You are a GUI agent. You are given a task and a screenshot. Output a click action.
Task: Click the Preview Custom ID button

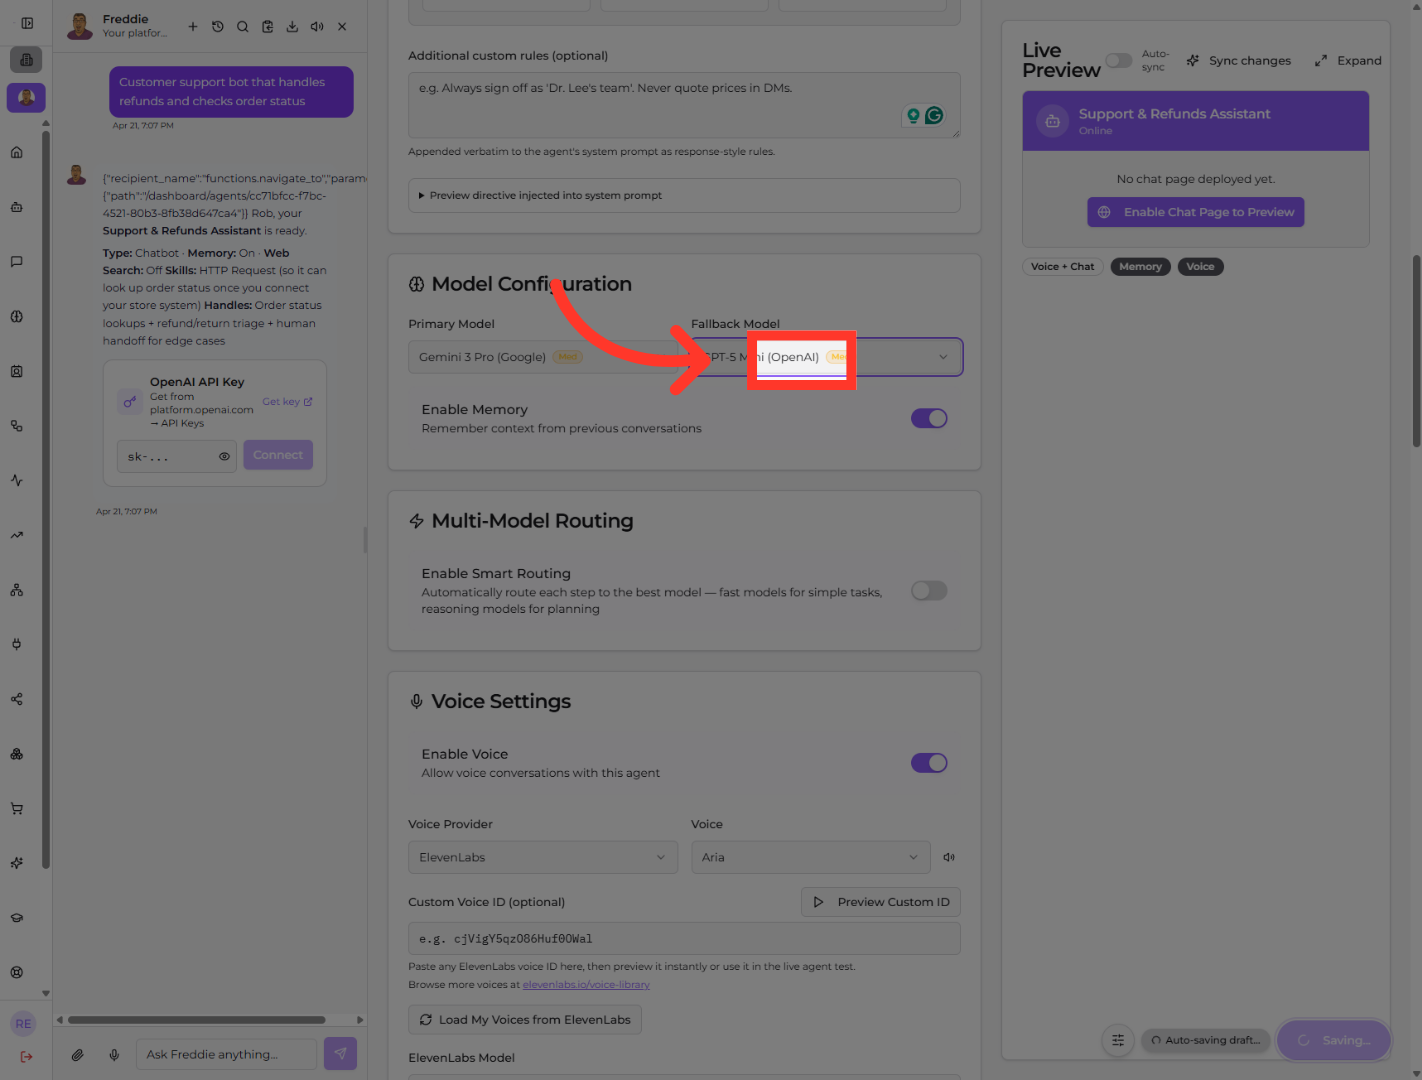tap(881, 902)
